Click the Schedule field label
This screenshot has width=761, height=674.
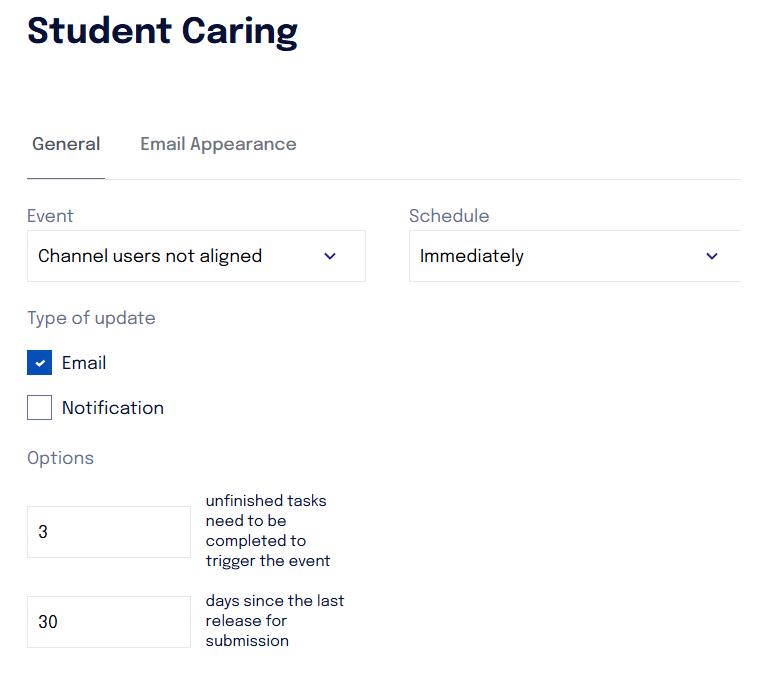pyautogui.click(x=449, y=216)
